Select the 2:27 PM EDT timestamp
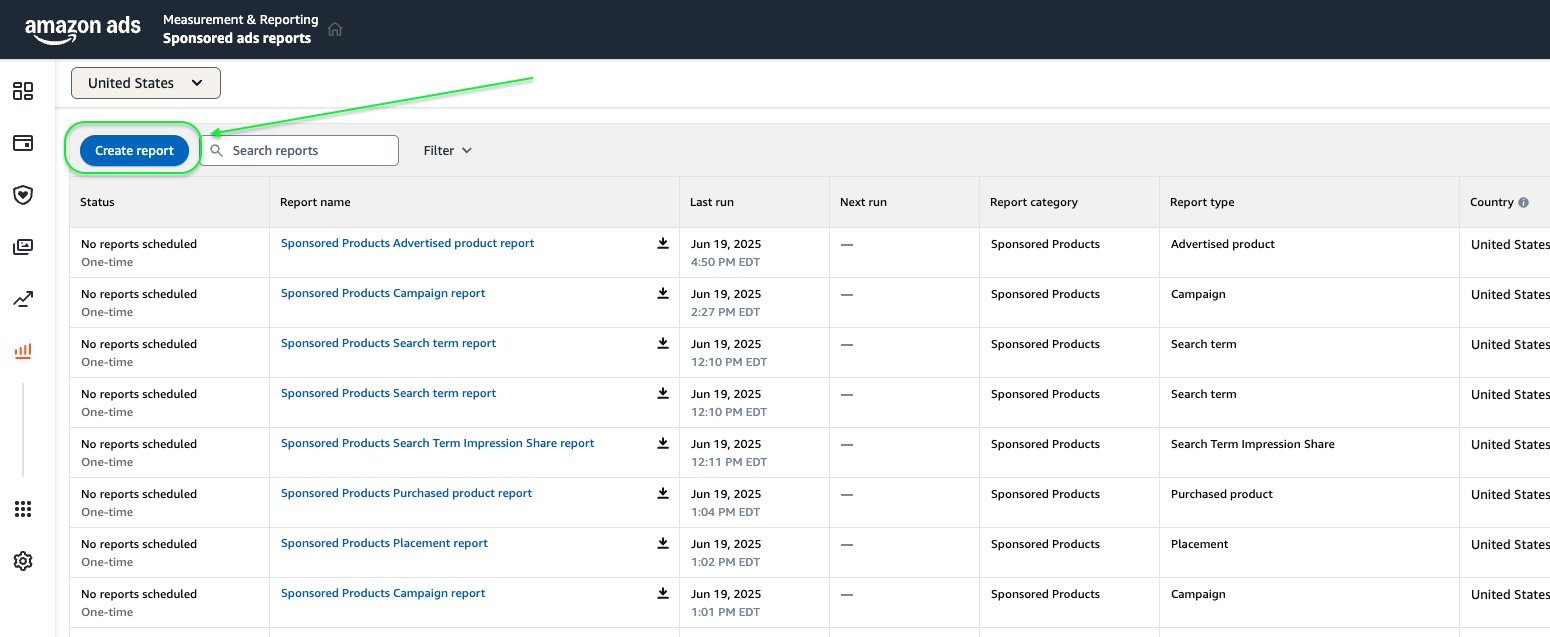This screenshot has height=637, width=1550. (725, 312)
